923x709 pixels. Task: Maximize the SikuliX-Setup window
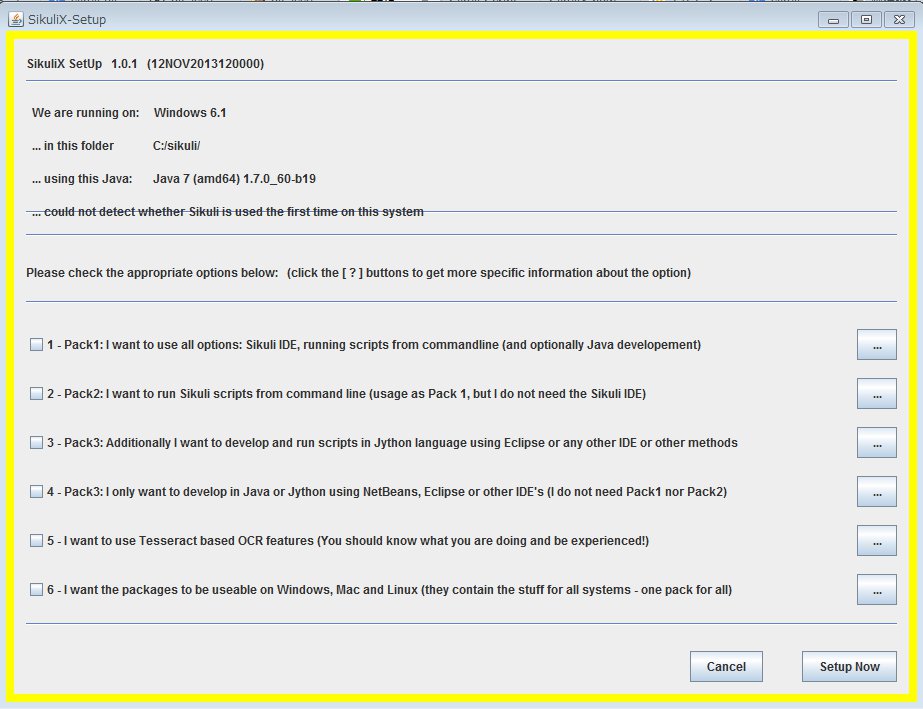(x=865, y=18)
